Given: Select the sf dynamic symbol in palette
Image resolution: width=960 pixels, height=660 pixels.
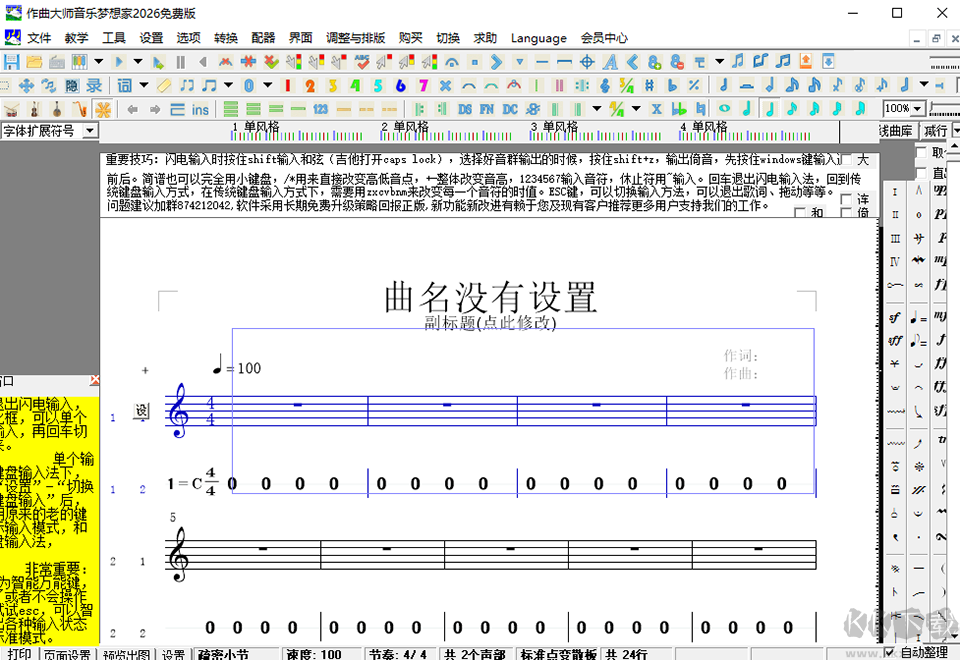Looking at the screenshot, I should (894, 317).
